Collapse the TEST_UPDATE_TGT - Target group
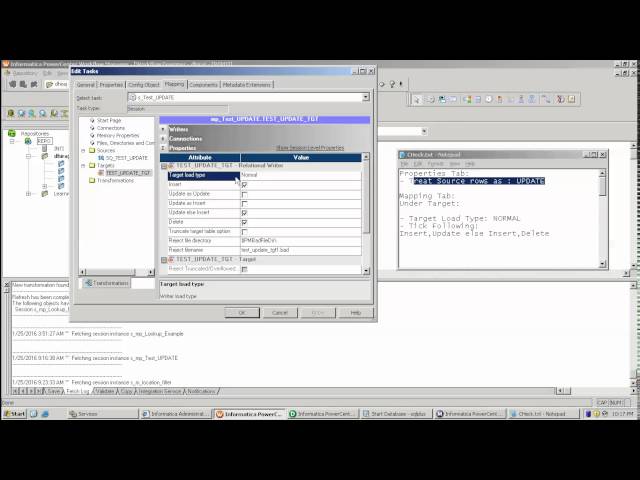This screenshot has height=480, width=640. [x=164, y=260]
